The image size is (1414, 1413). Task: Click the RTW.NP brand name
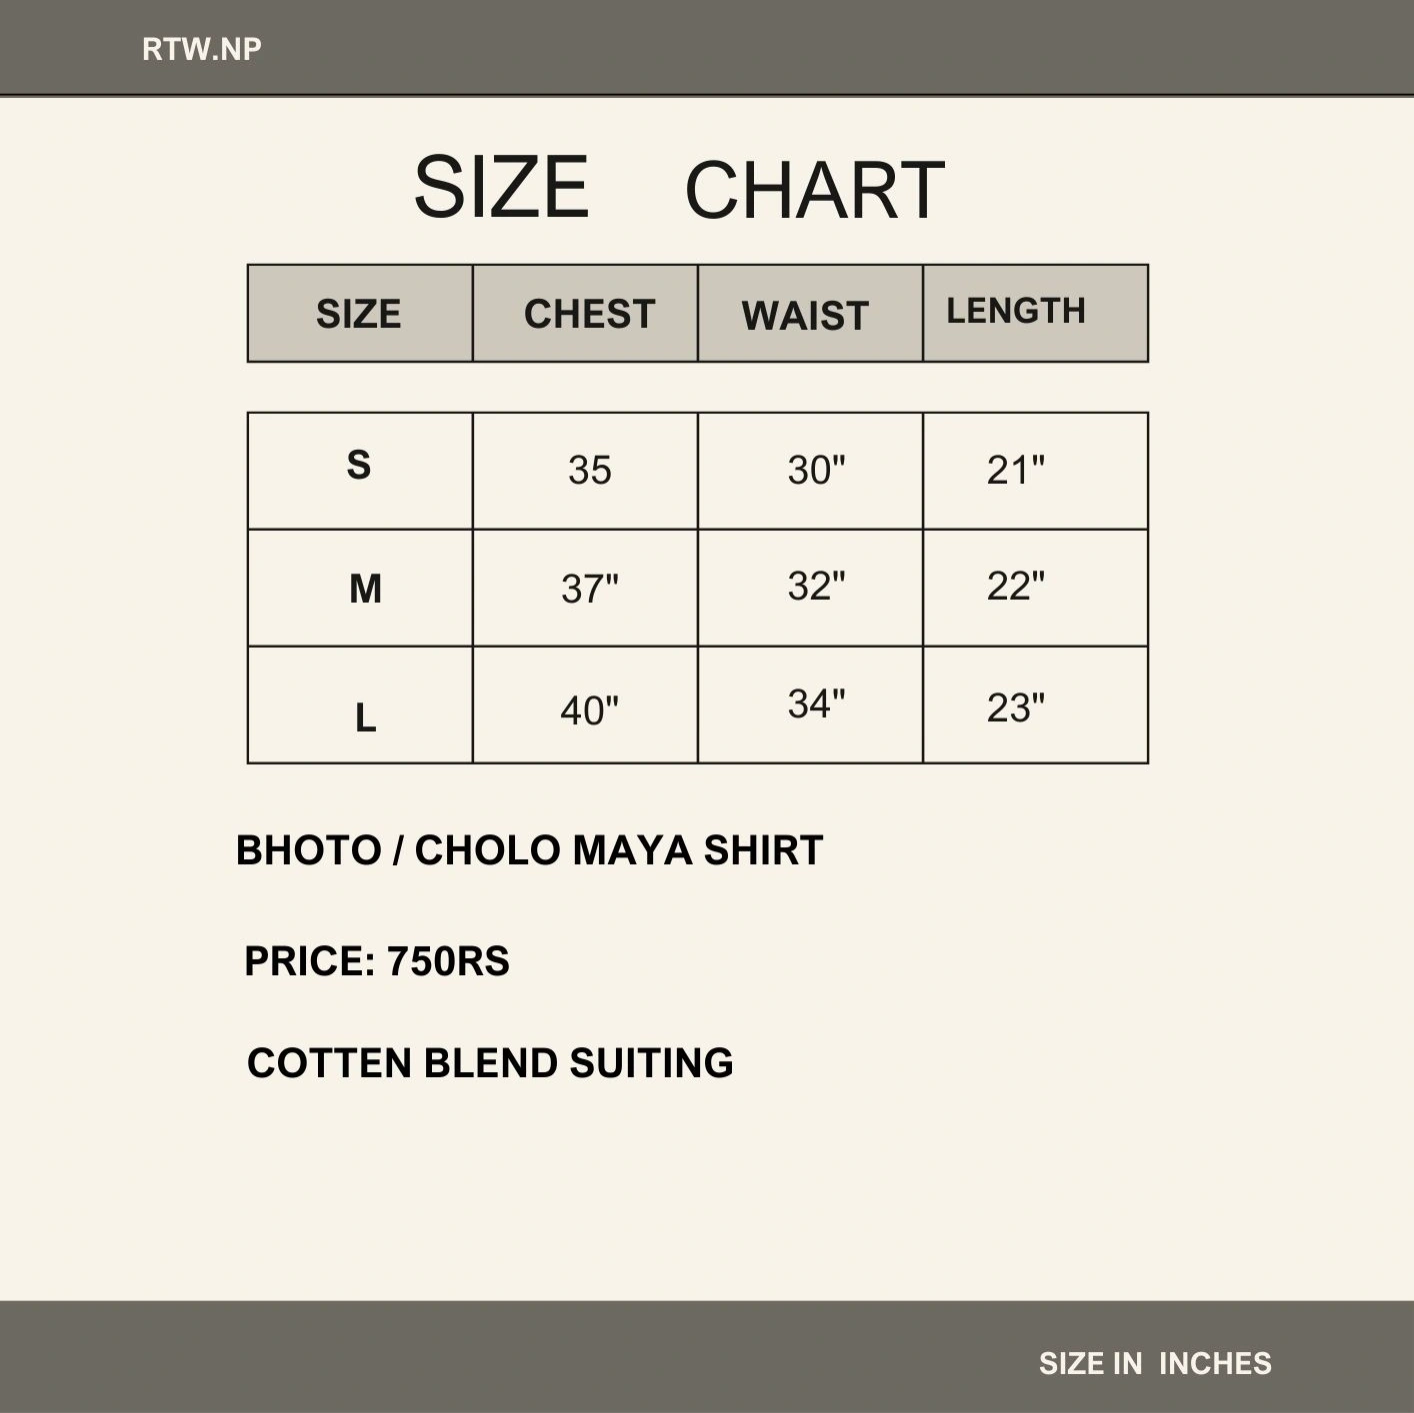click(x=202, y=49)
